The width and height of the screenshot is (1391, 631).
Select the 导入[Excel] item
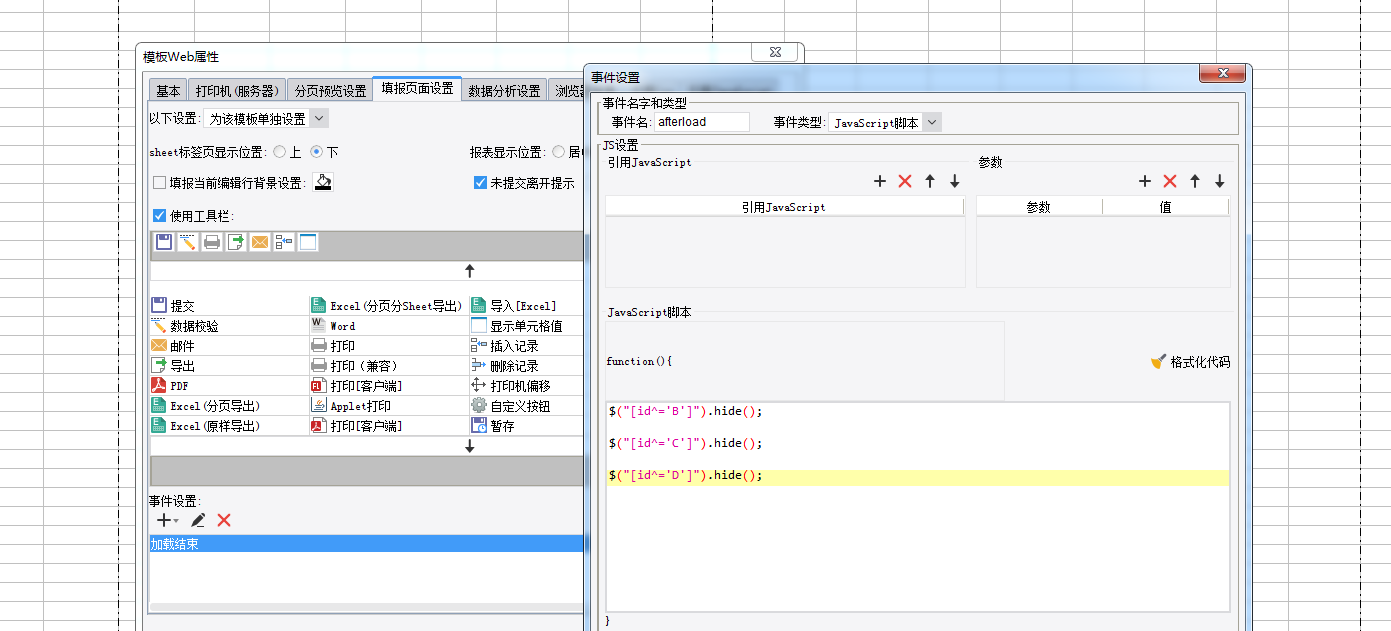(x=514, y=306)
